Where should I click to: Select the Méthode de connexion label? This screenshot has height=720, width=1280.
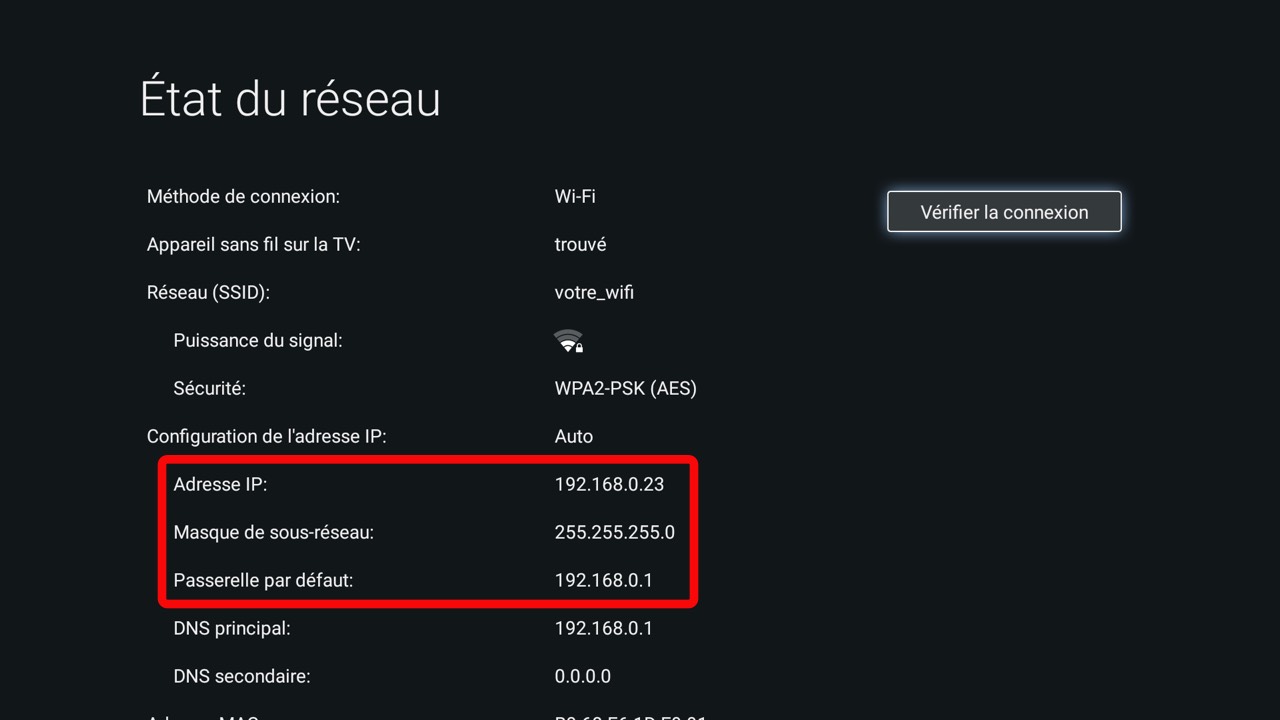click(243, 197)
